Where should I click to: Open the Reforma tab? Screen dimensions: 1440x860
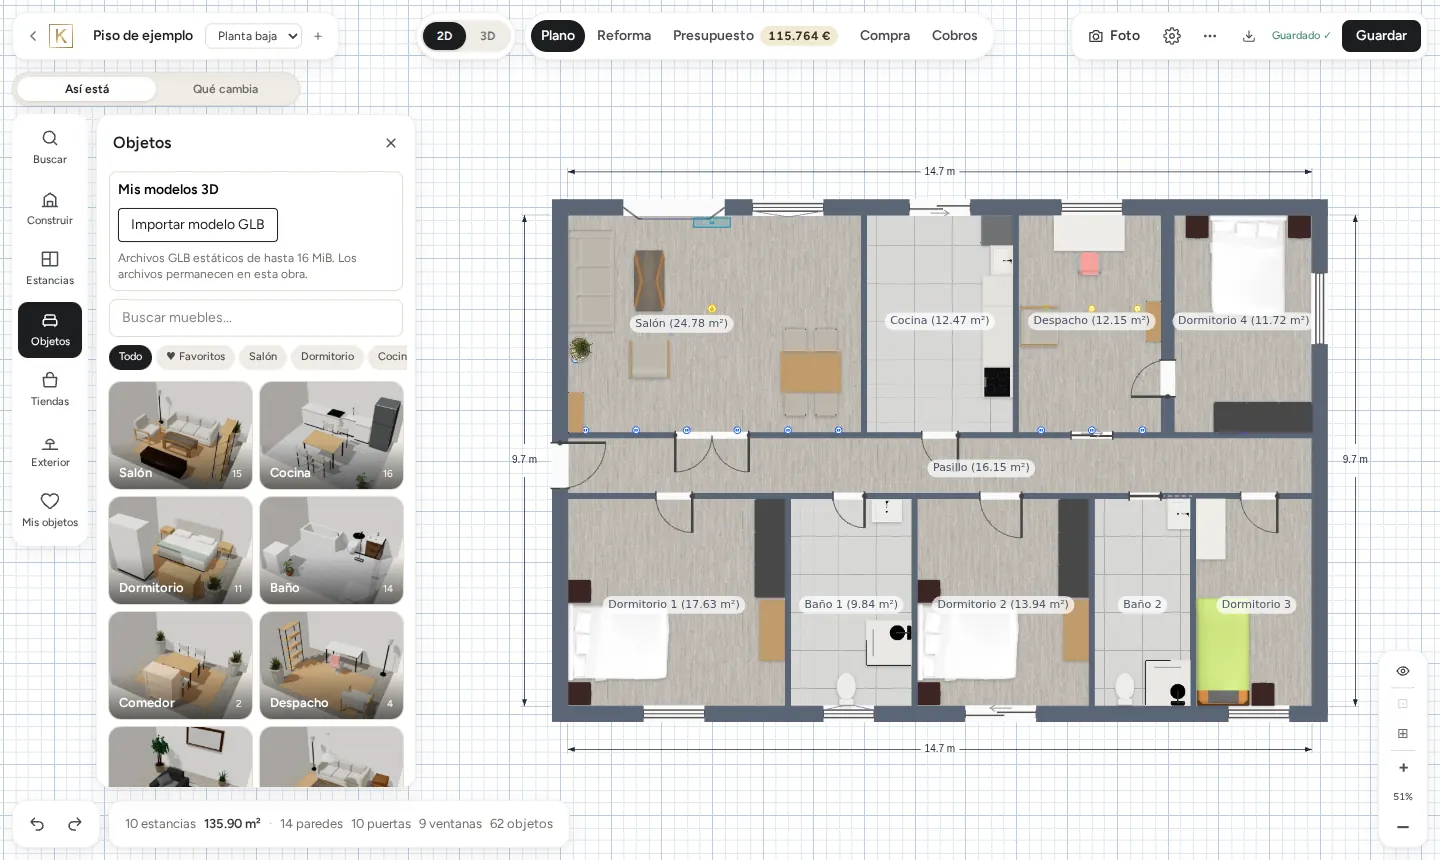624,36
